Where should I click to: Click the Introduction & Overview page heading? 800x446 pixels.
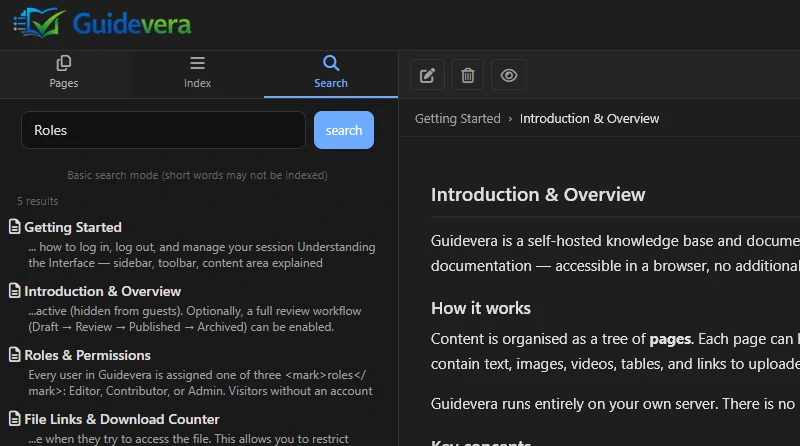point(538,194)
